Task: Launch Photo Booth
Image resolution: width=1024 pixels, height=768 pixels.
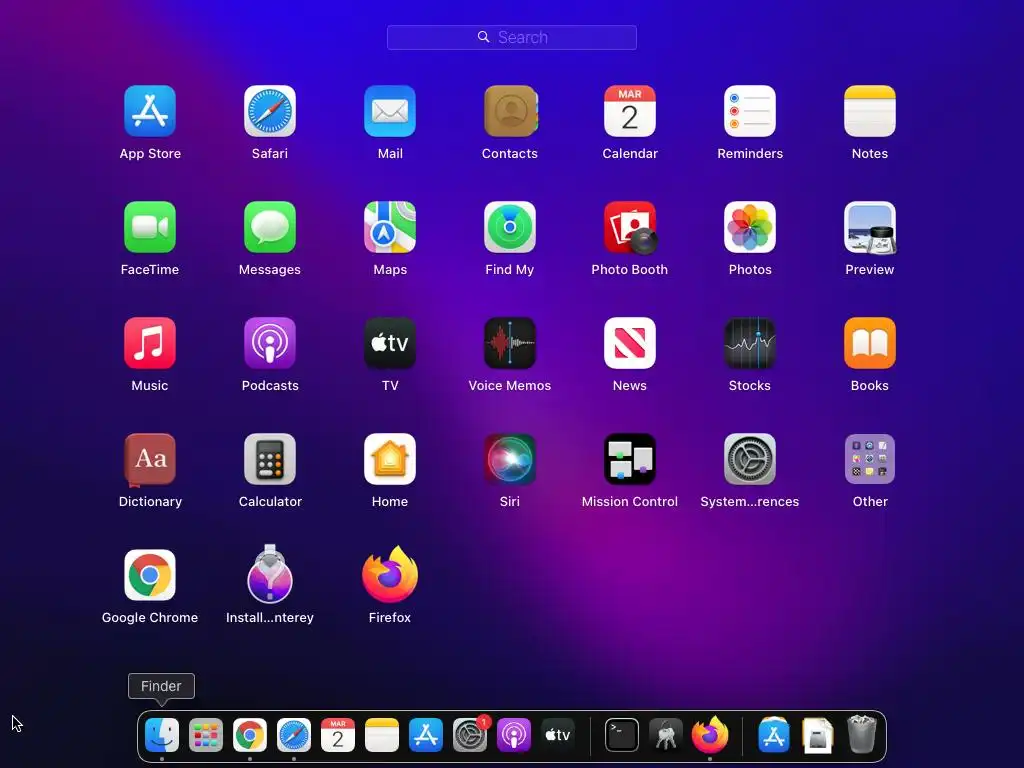Action: tap(630, 227)
